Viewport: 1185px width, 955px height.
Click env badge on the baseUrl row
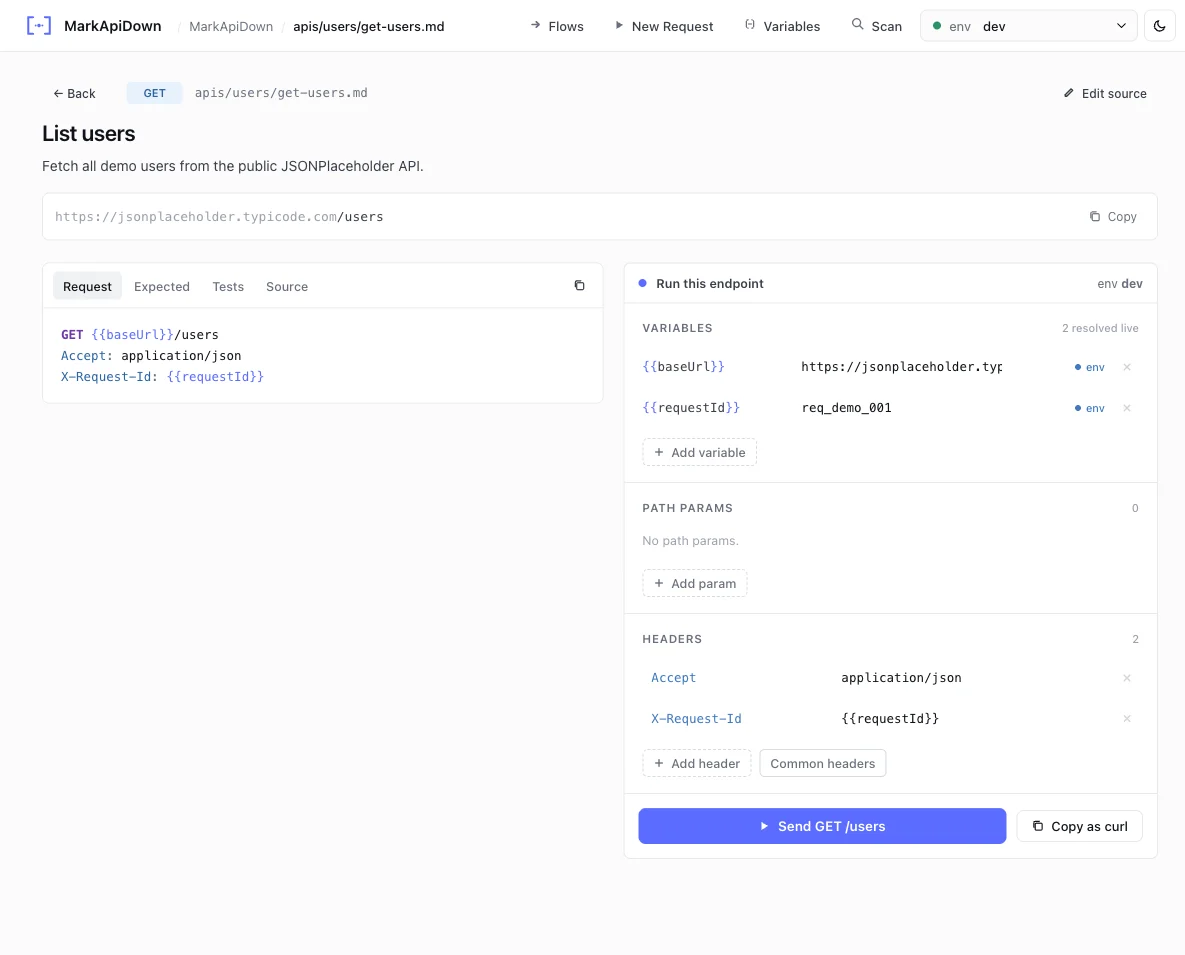click(x=1090, y=367)
